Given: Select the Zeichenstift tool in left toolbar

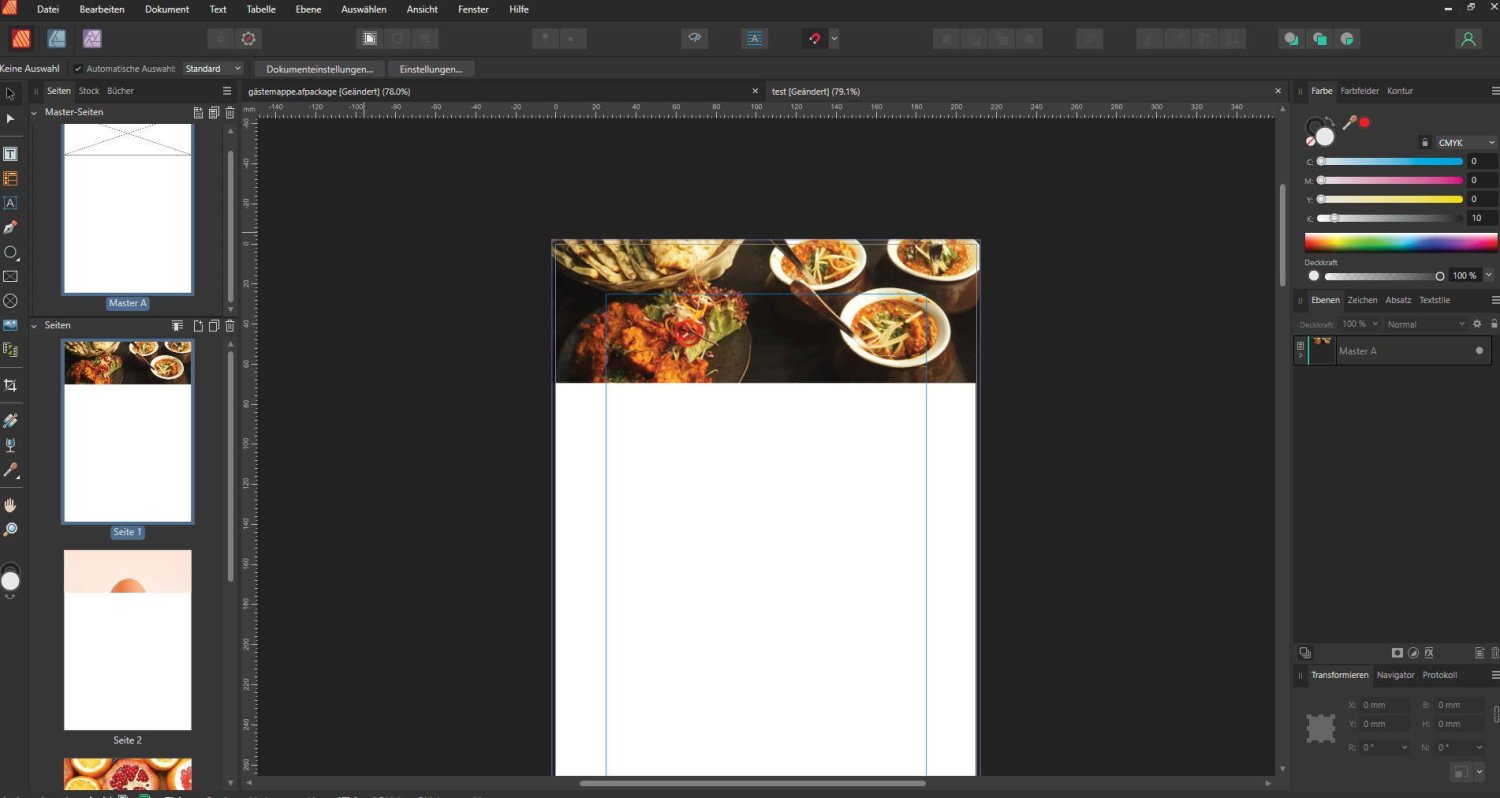Looking at the screenshot, I should click(10, 227).
